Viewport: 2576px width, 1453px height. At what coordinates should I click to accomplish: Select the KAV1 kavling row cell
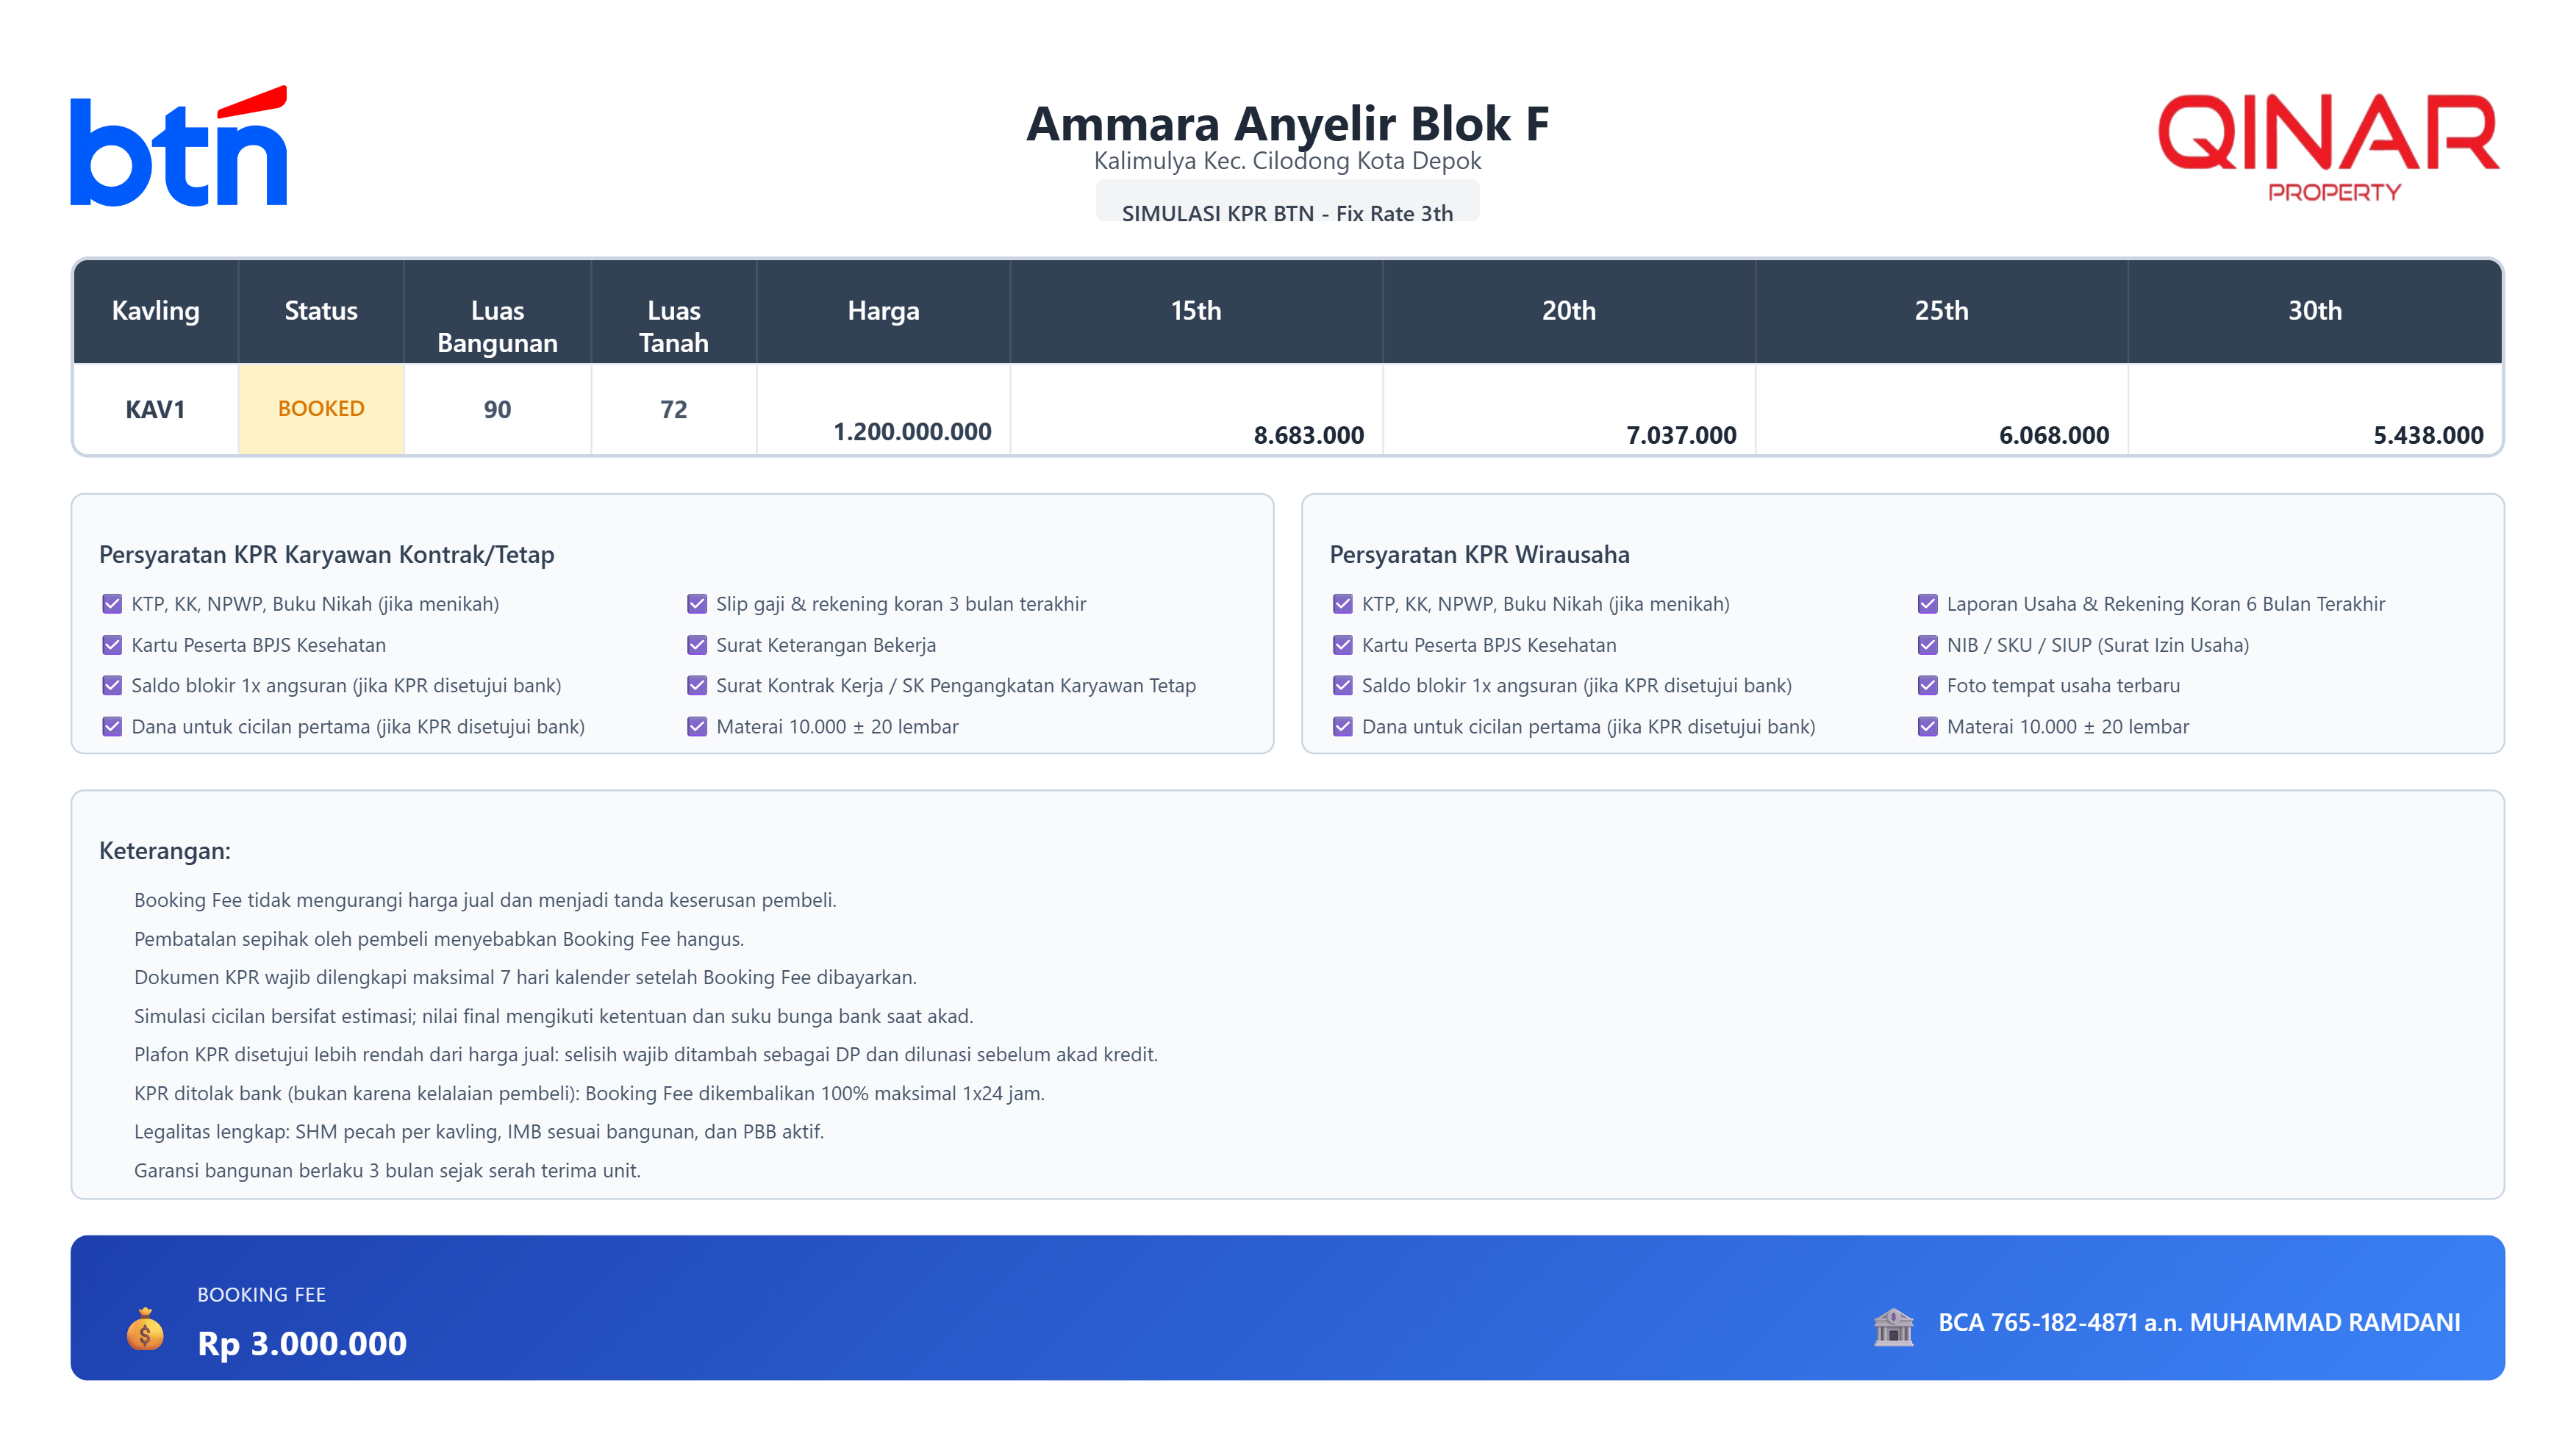155,409
